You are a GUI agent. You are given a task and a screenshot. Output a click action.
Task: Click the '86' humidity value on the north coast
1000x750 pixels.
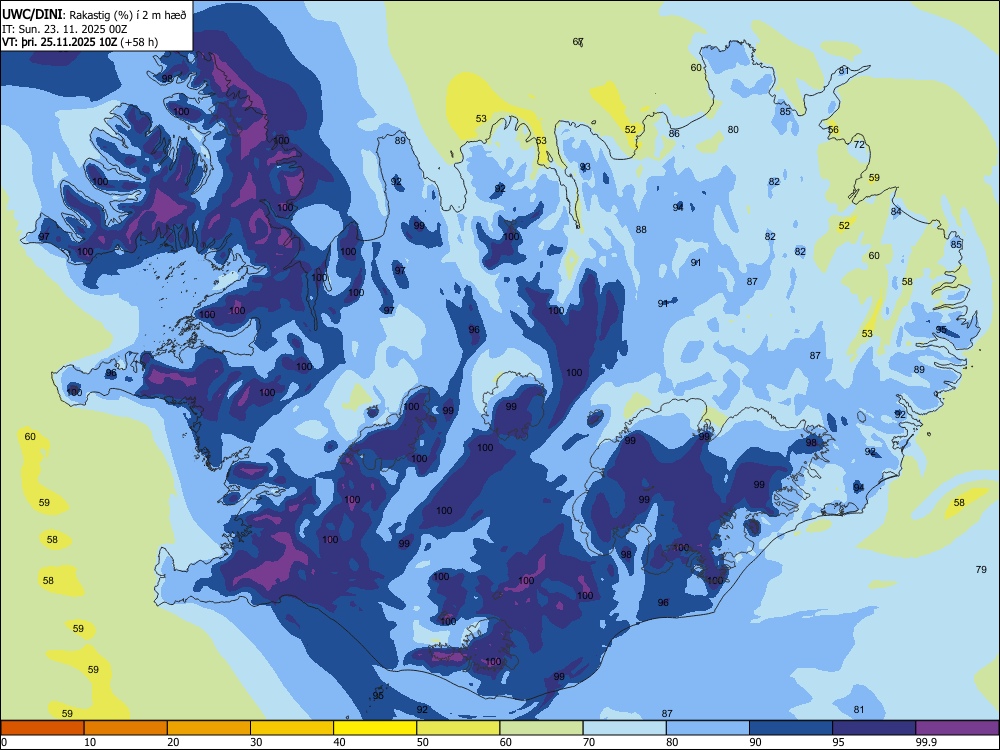pos(674,133)
